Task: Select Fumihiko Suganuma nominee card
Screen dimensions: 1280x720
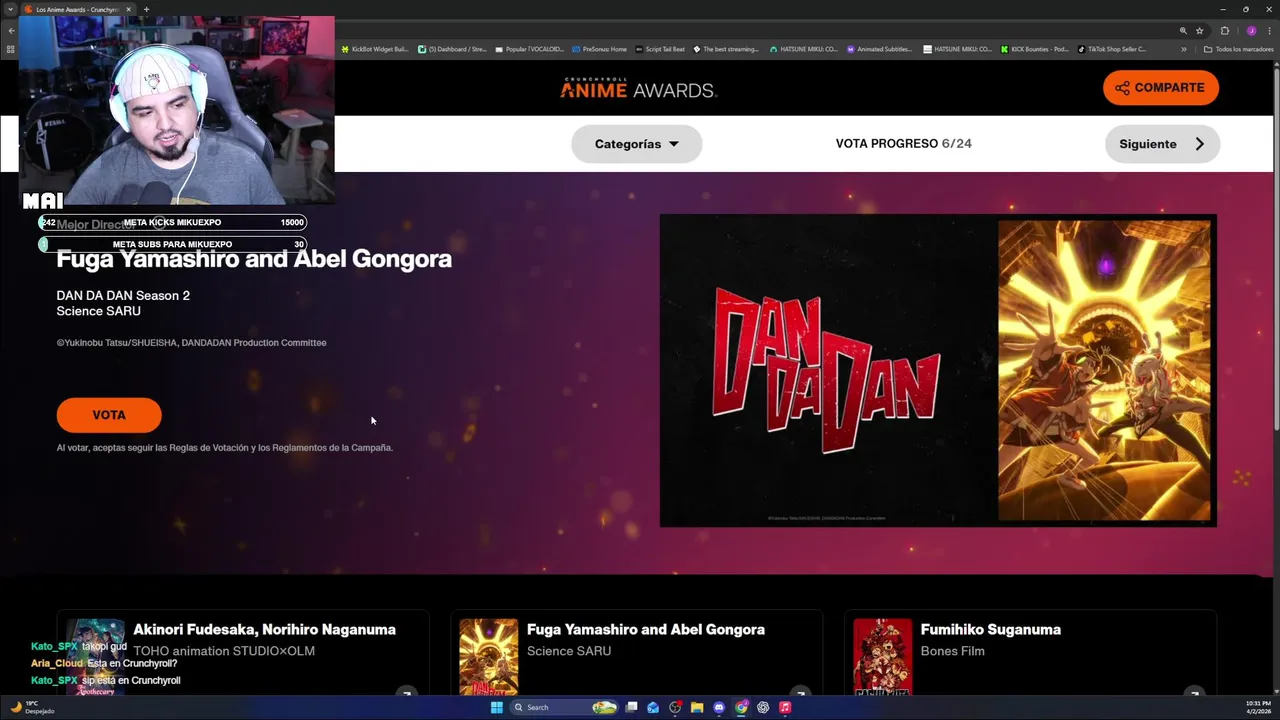Action: click(1030, 654)
